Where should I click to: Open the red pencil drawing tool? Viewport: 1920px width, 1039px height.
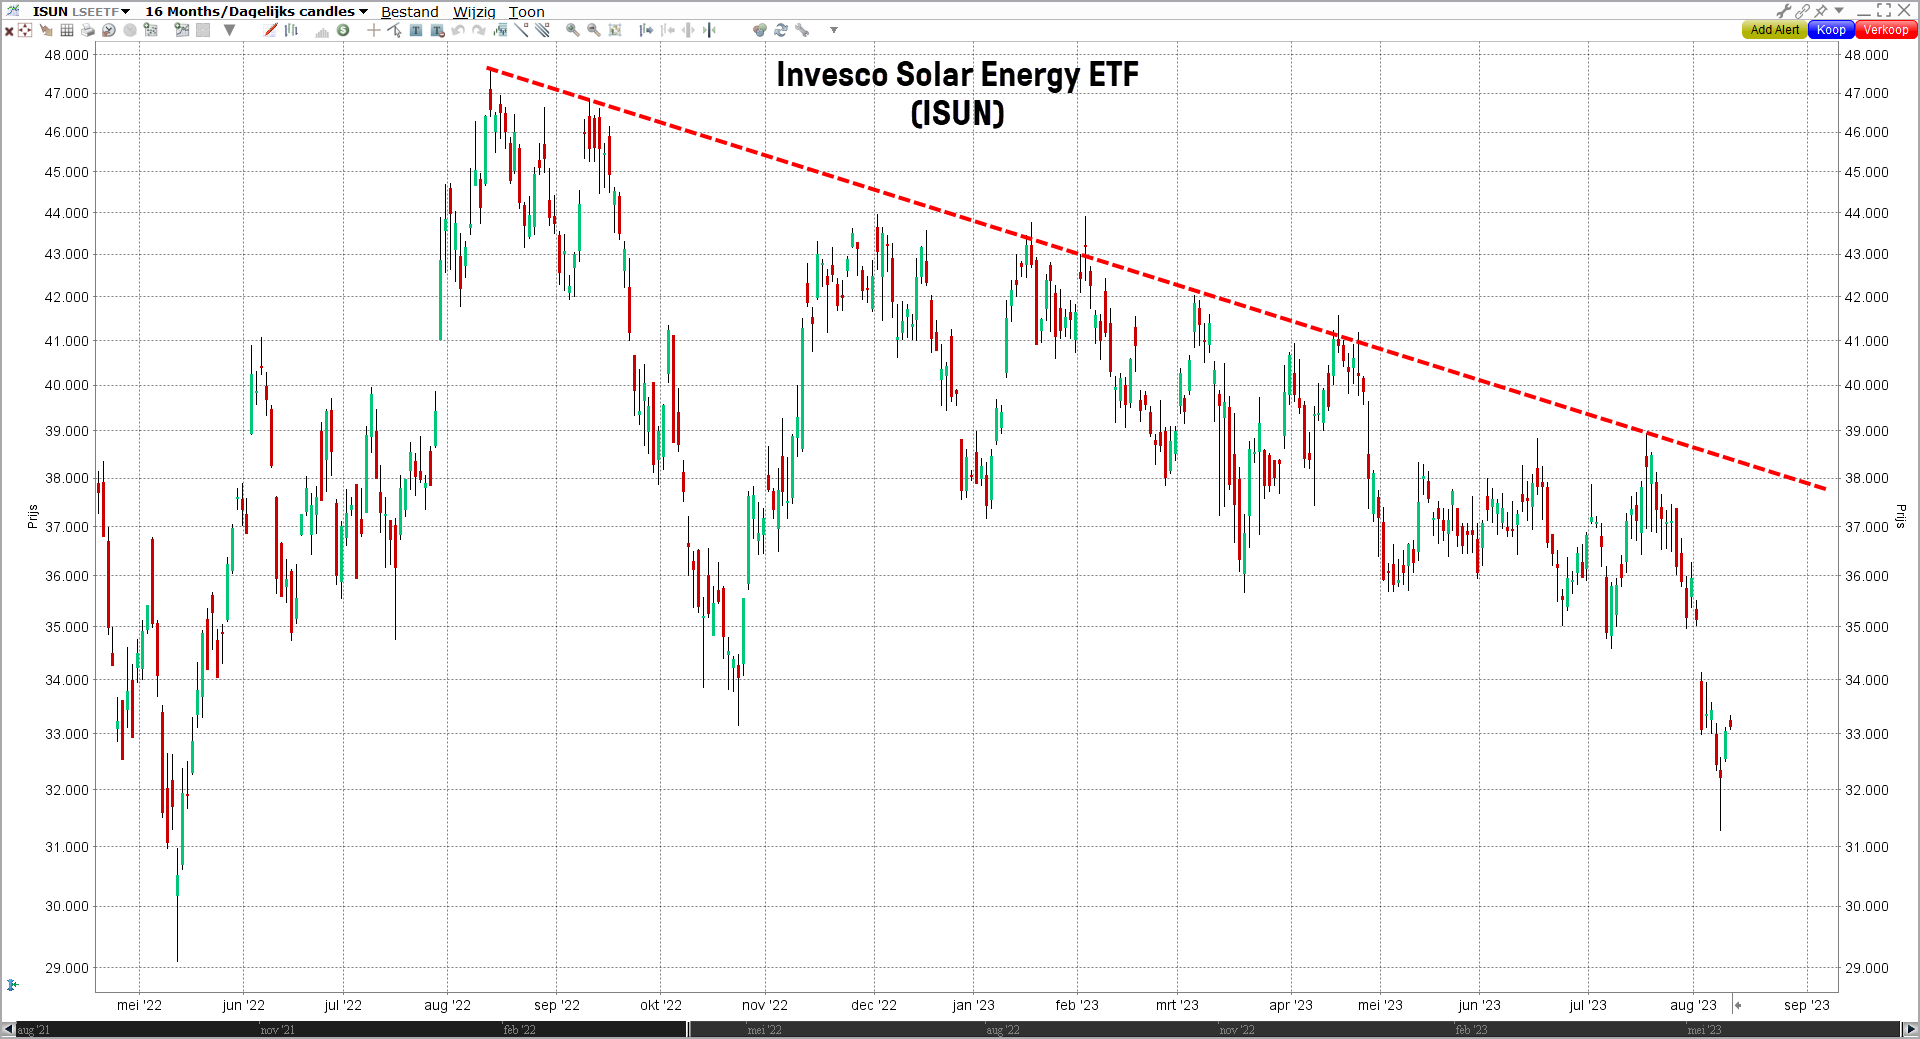point(271,30)
